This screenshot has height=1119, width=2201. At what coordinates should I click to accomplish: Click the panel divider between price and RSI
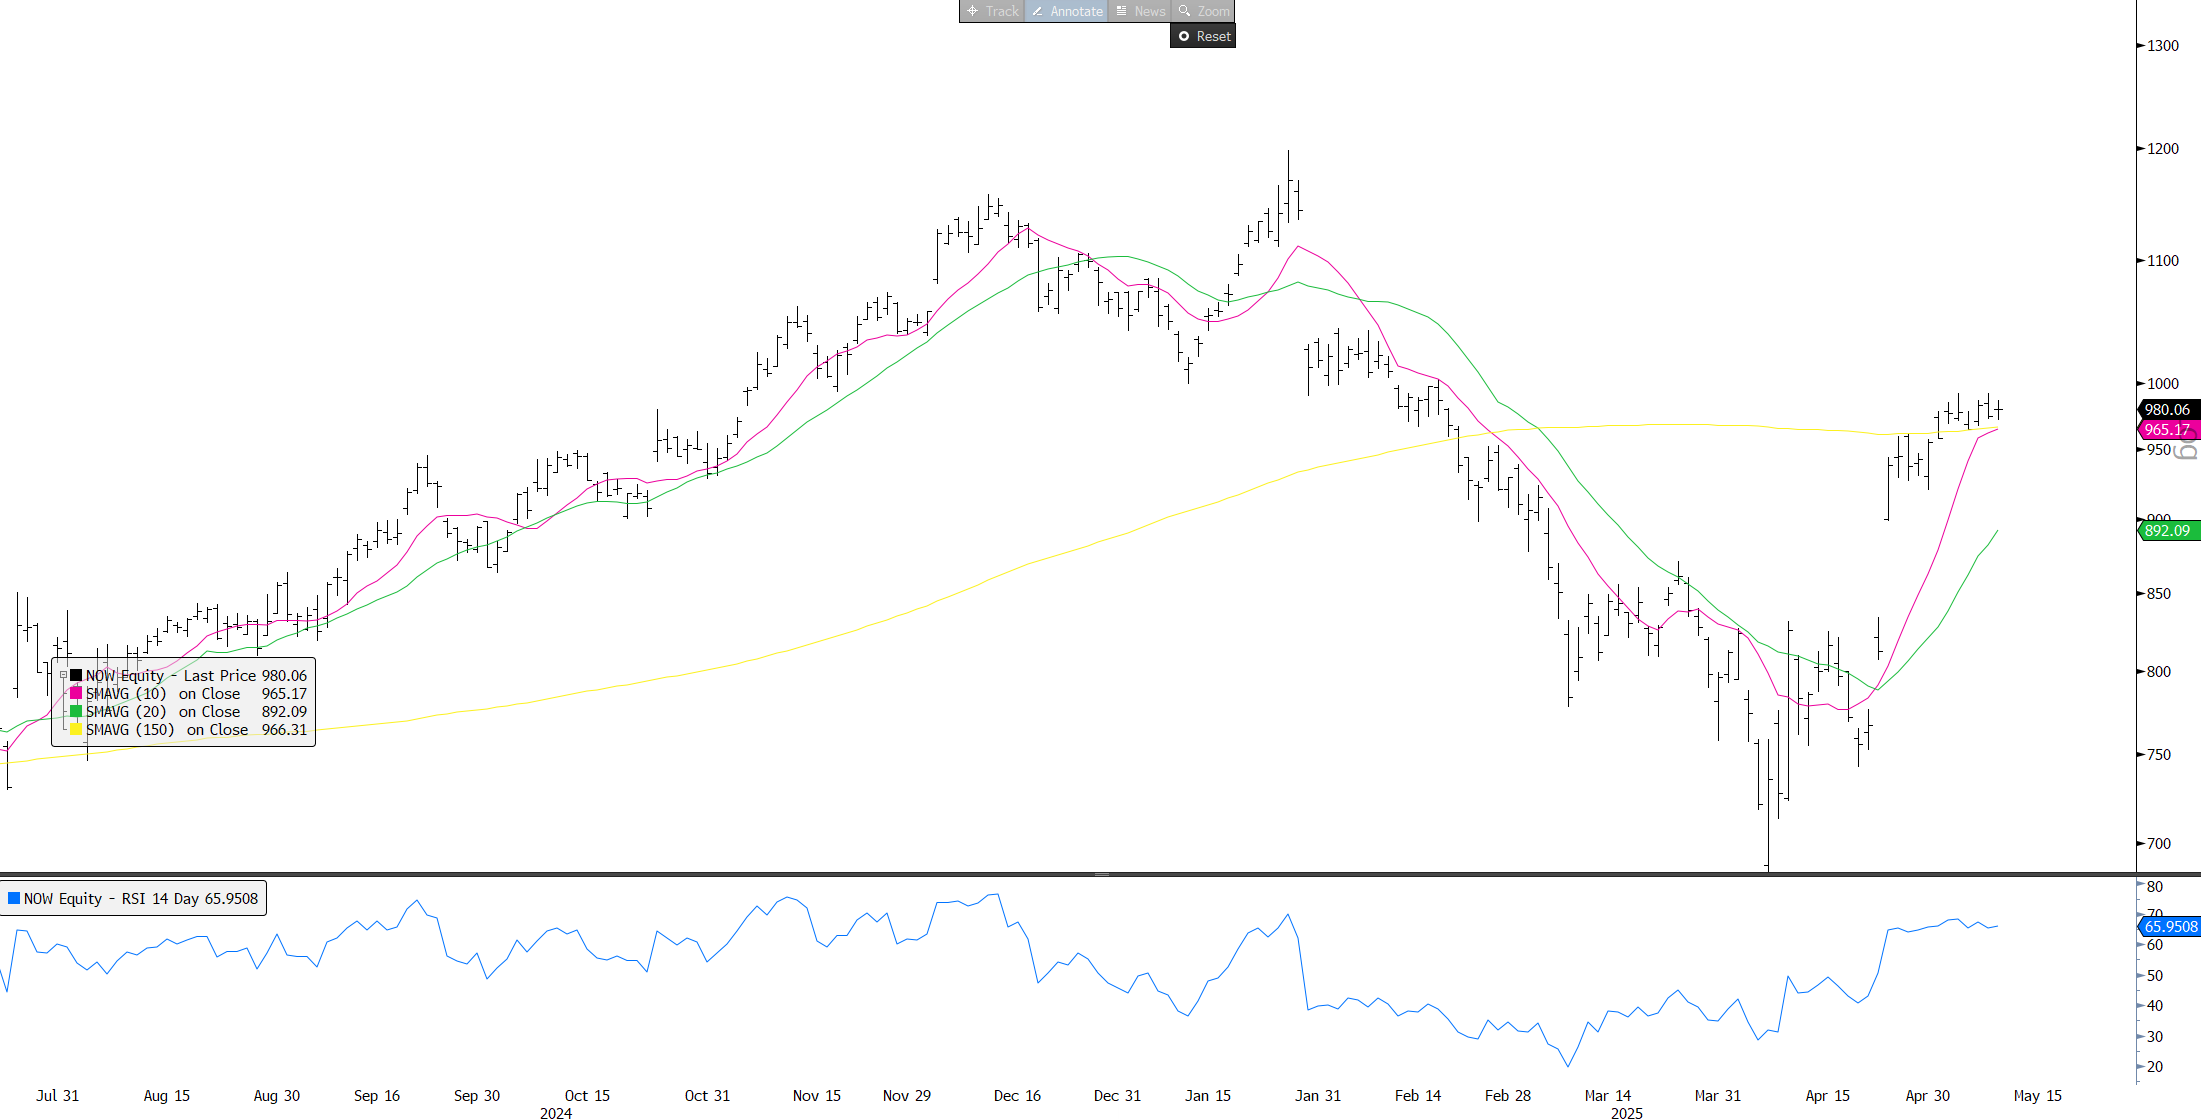(1100, 874)
